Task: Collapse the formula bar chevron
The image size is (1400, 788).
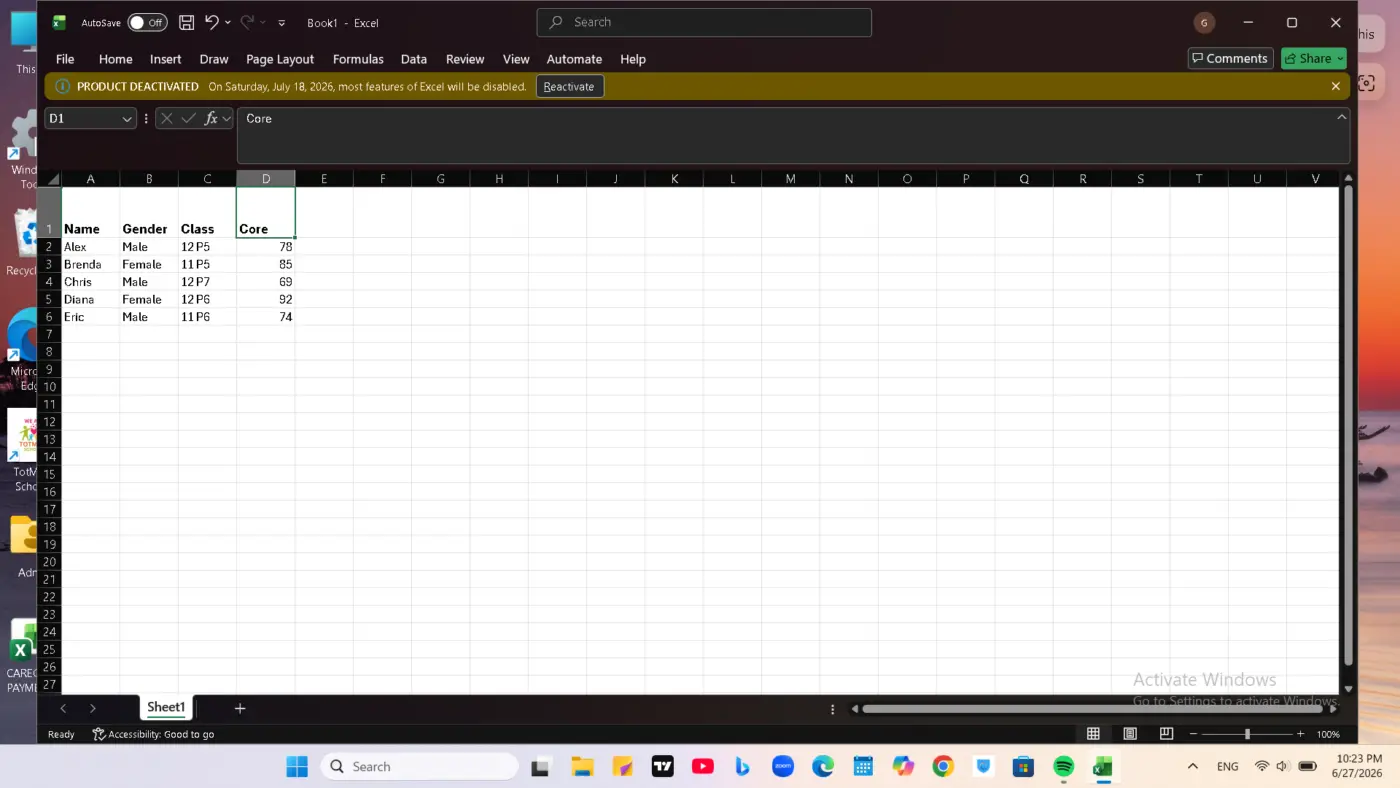Action: point(1341,117)
